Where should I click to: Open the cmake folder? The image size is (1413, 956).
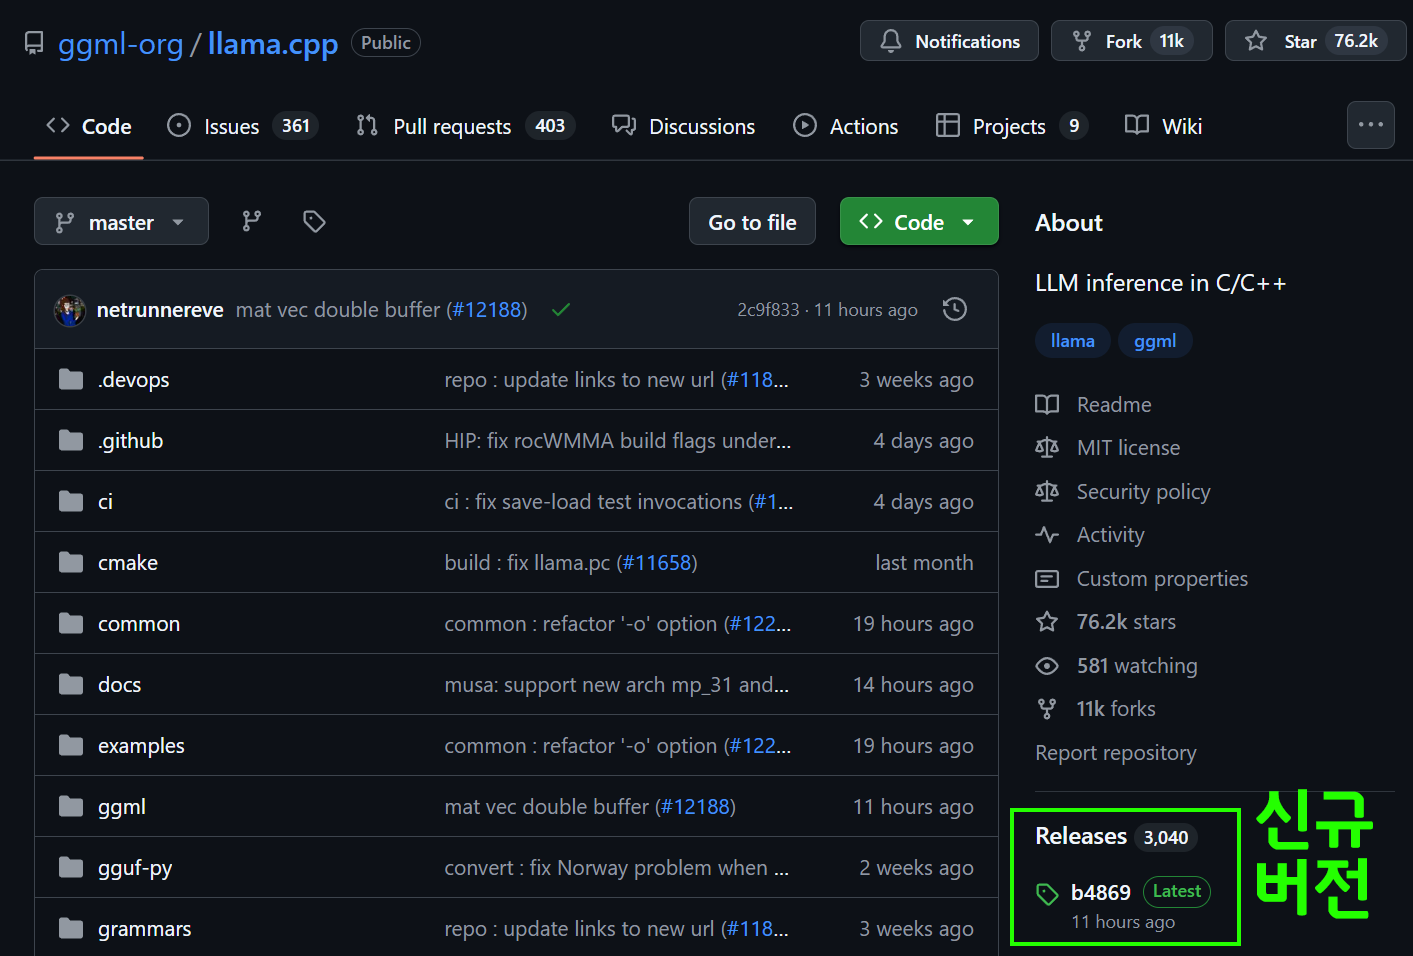pos(128,563)
